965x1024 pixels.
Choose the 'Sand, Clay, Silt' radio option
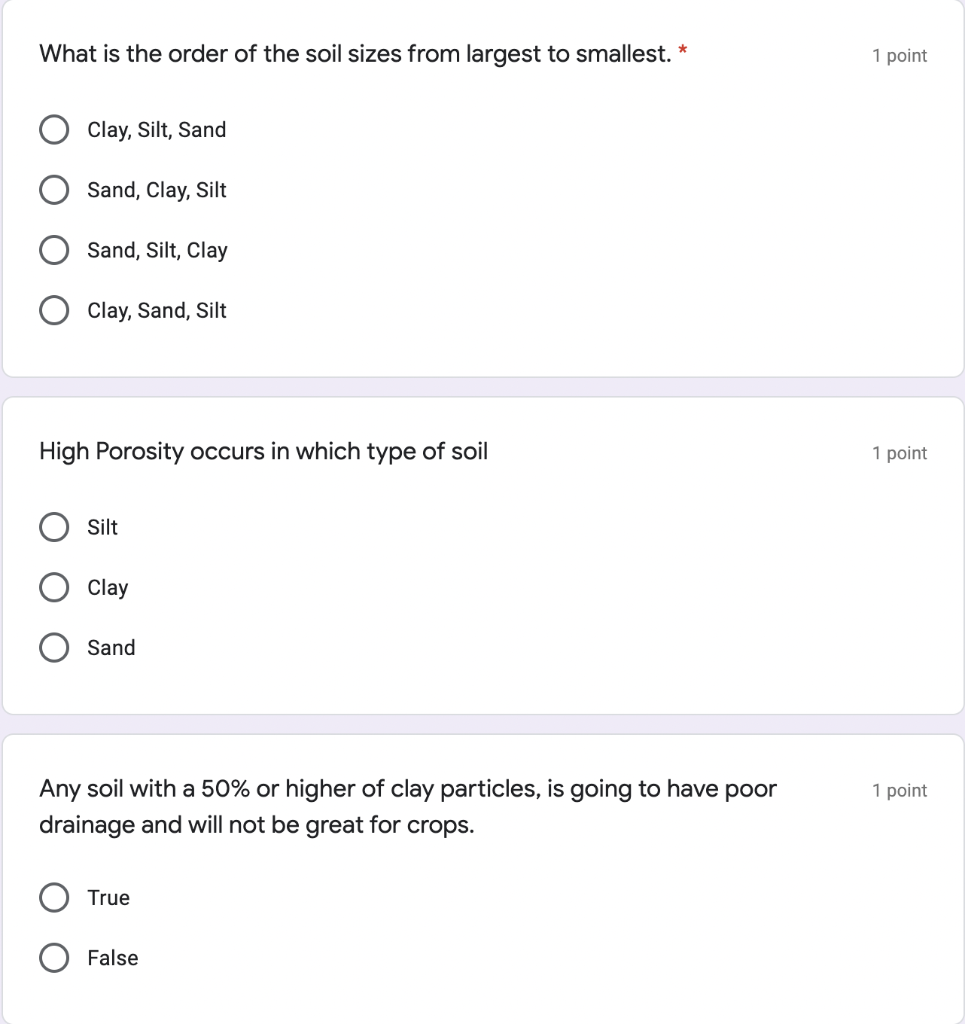[54, 190]
